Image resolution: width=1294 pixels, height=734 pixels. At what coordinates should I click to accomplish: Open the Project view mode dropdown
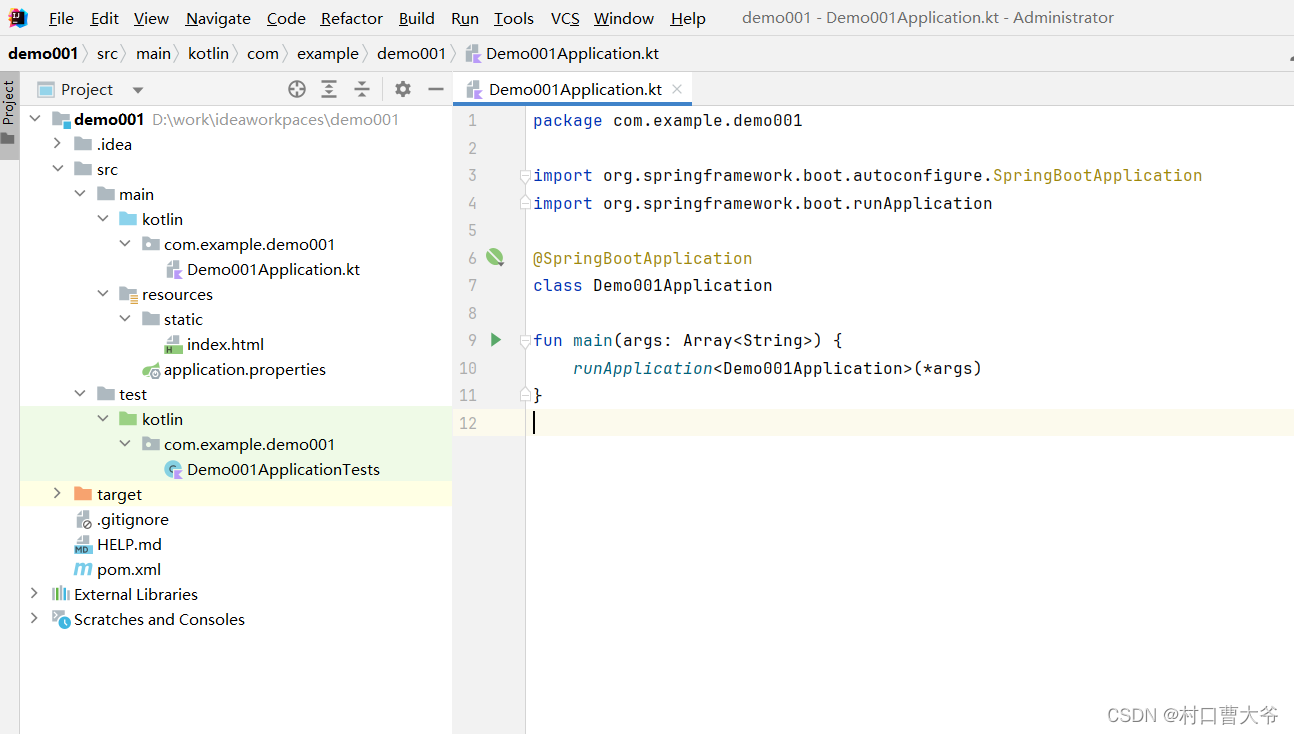coord(137,89)
